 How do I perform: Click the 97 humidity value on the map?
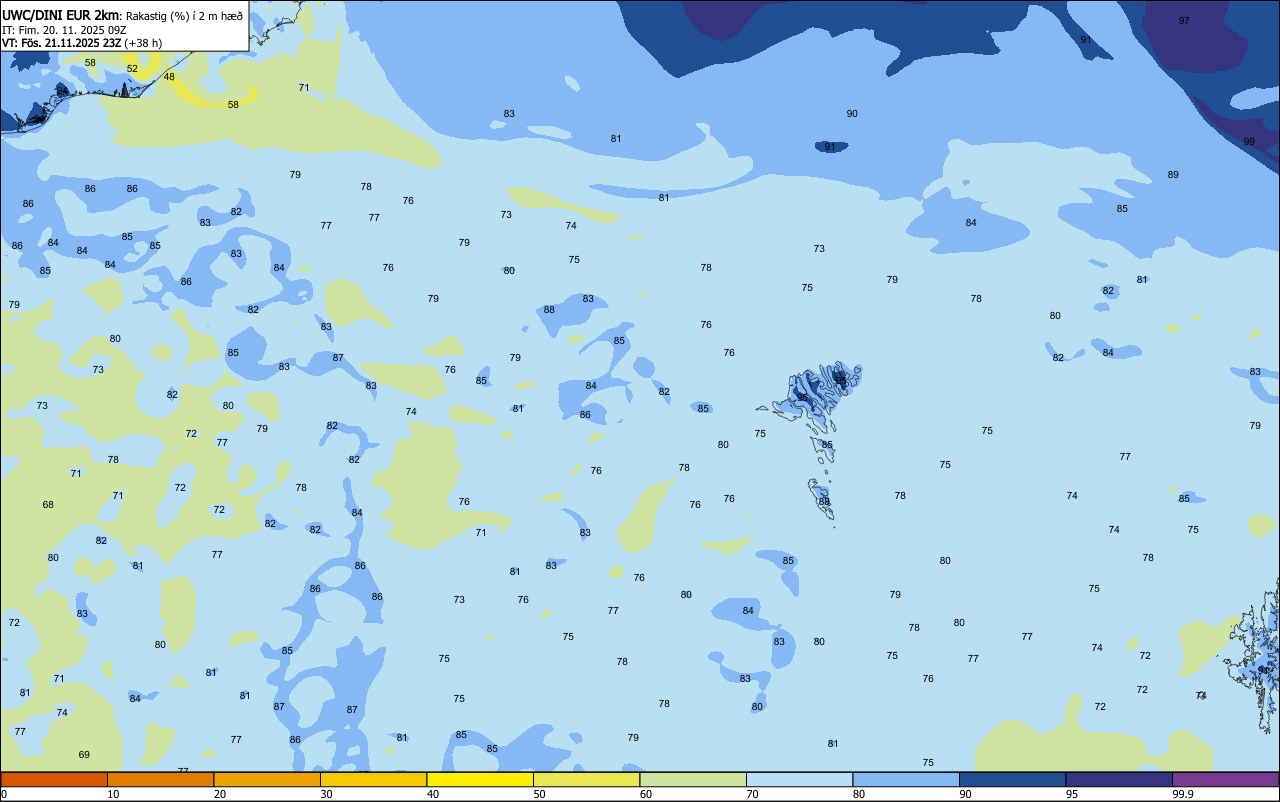pyautogui.click(x=1184, y=20)
